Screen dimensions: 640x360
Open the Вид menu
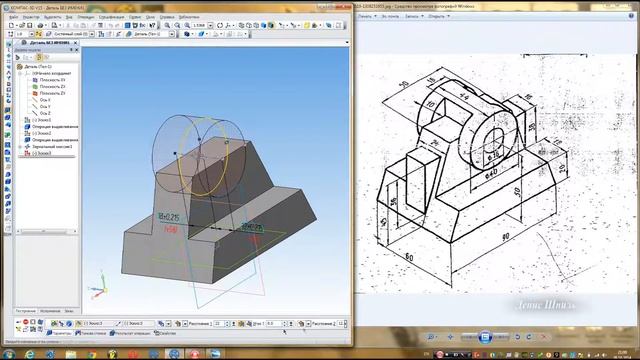point(69,17)
